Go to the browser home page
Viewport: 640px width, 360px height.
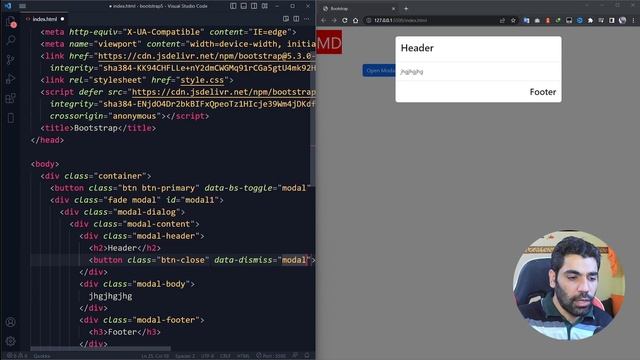pos(356,20)
